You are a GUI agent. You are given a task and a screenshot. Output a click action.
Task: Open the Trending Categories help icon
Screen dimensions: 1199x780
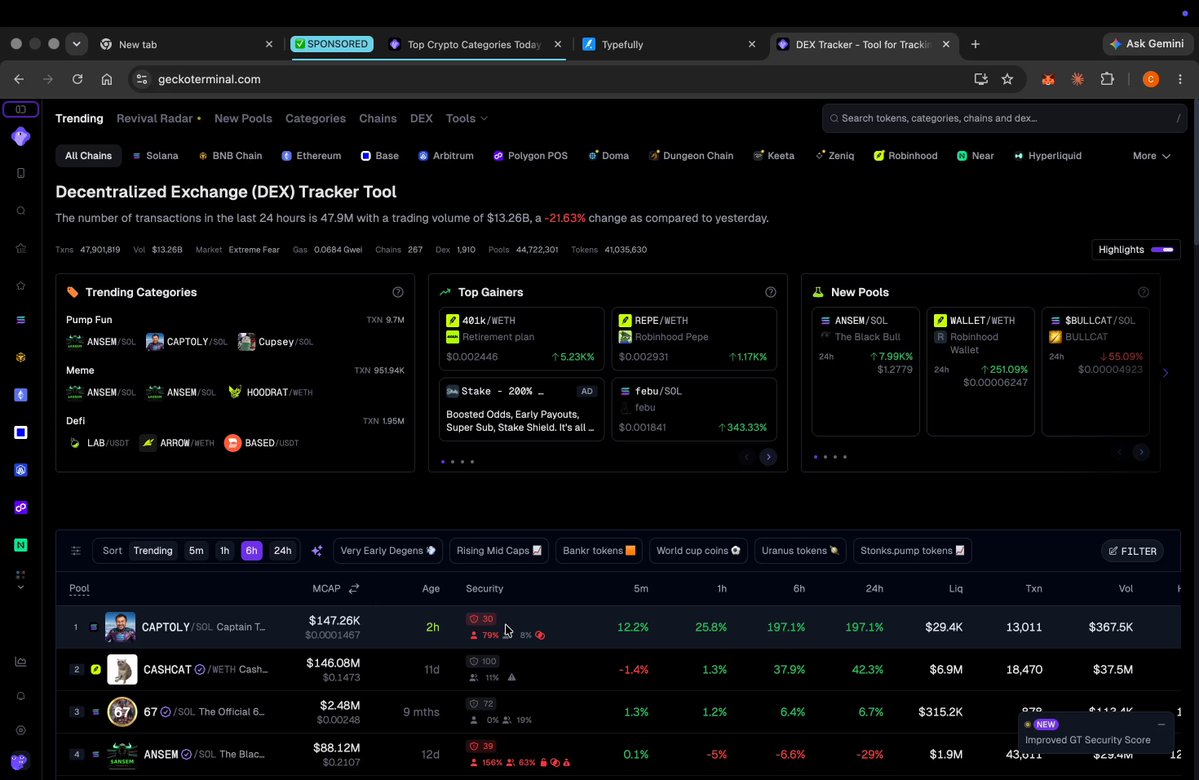click(x=398, y=292)
